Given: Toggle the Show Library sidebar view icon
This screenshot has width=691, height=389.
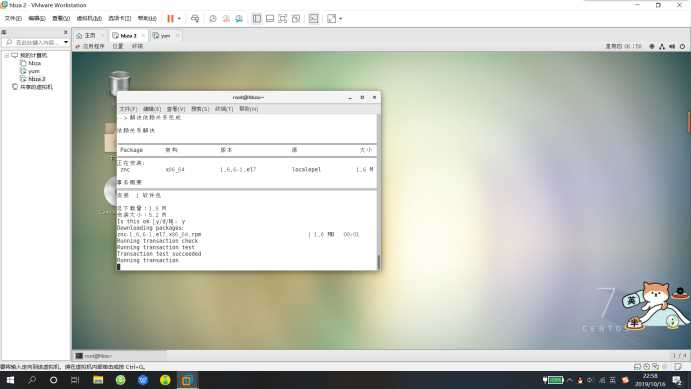Looking at the screenshot, I should [x=257, y=19].
